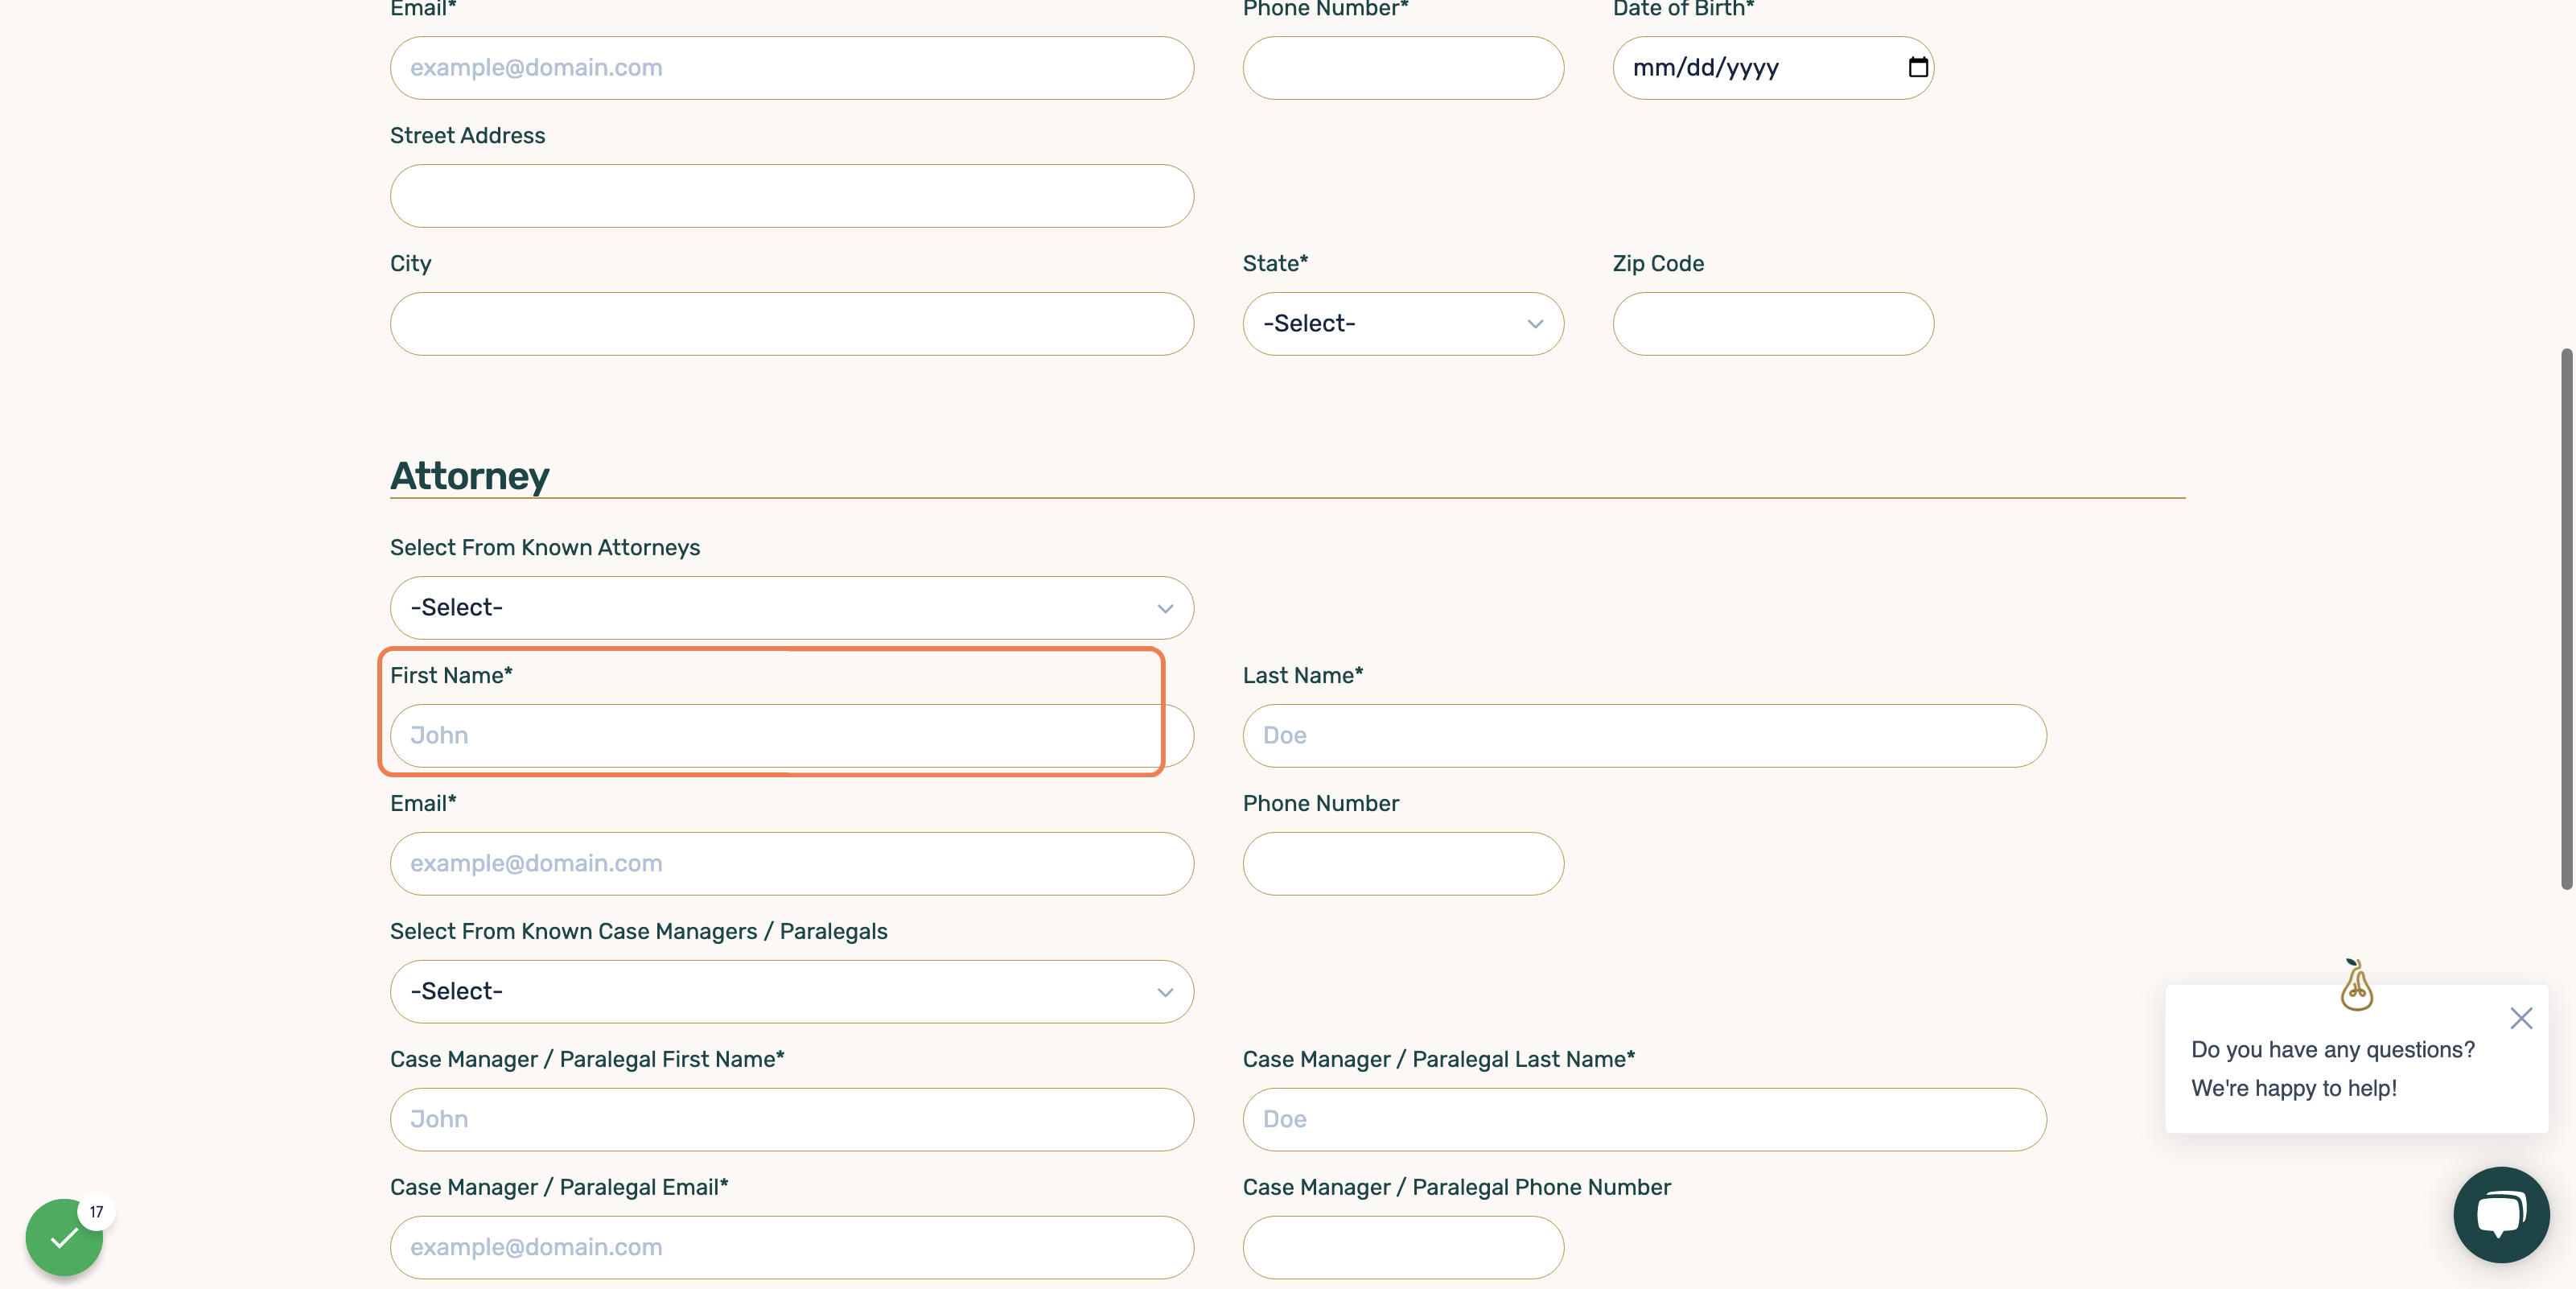The image size is (2576, 1289).
Task: Click Case Manager / Paralegal First Name field
Action: pos(792,1119)
